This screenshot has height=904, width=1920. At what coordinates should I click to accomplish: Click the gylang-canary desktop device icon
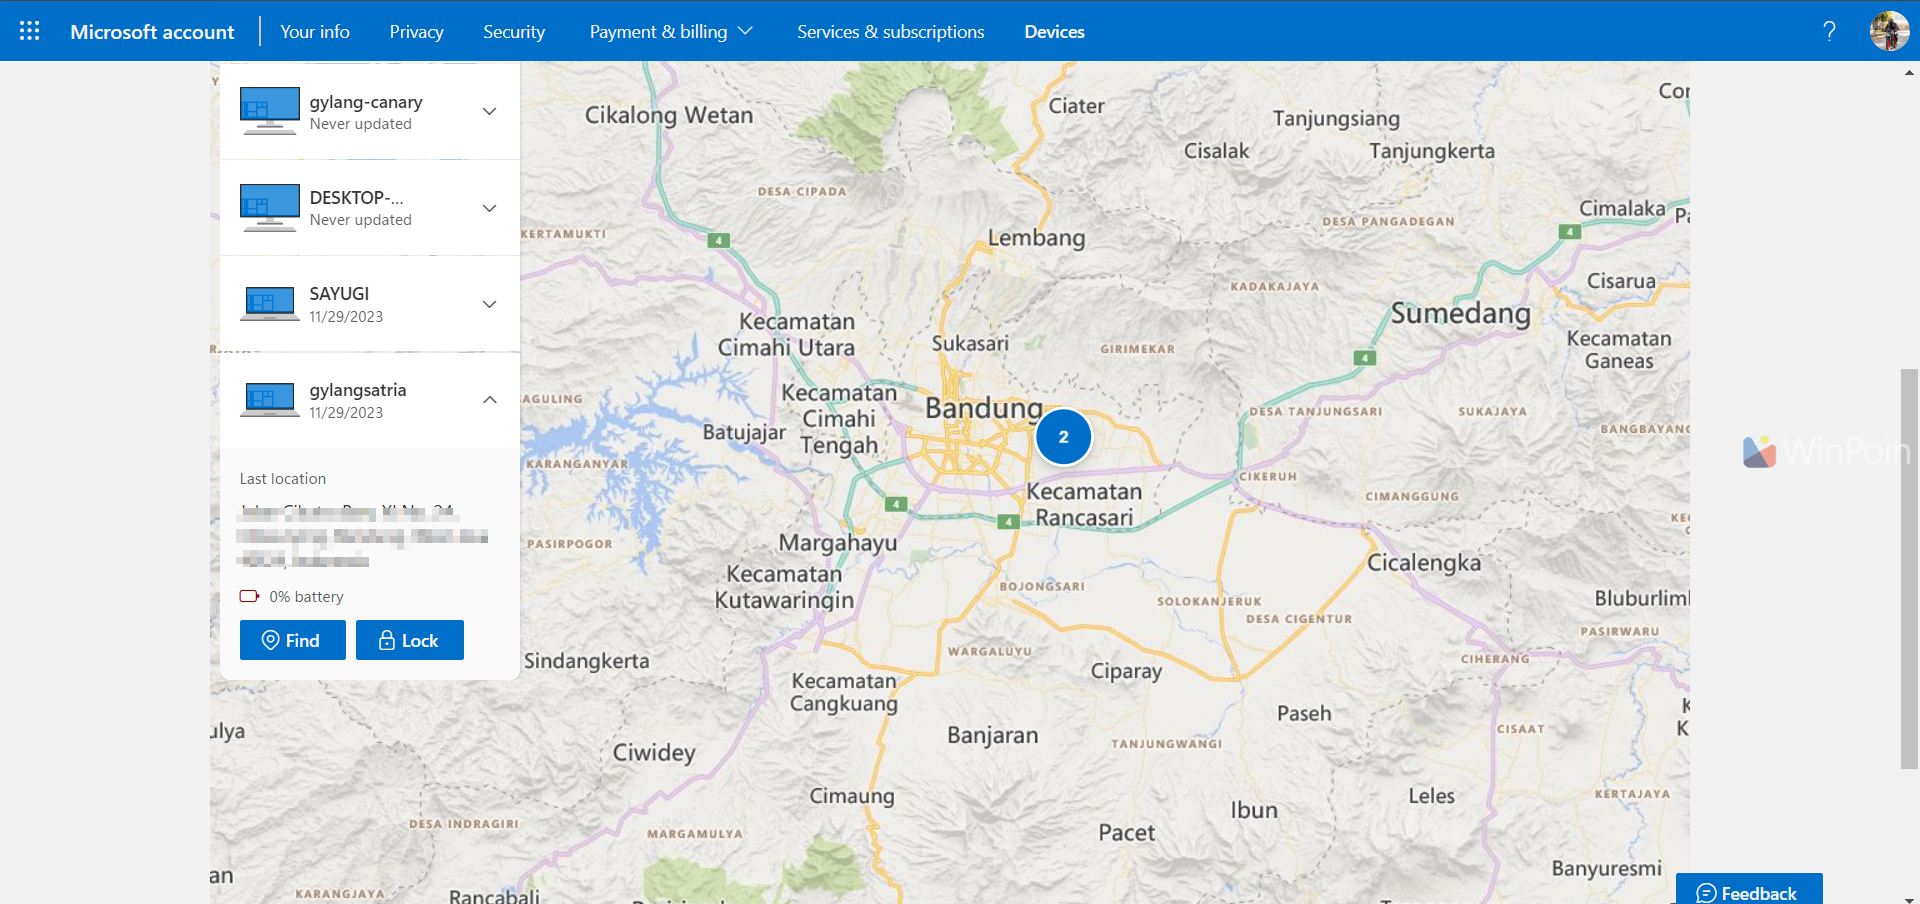coord(269,111)
